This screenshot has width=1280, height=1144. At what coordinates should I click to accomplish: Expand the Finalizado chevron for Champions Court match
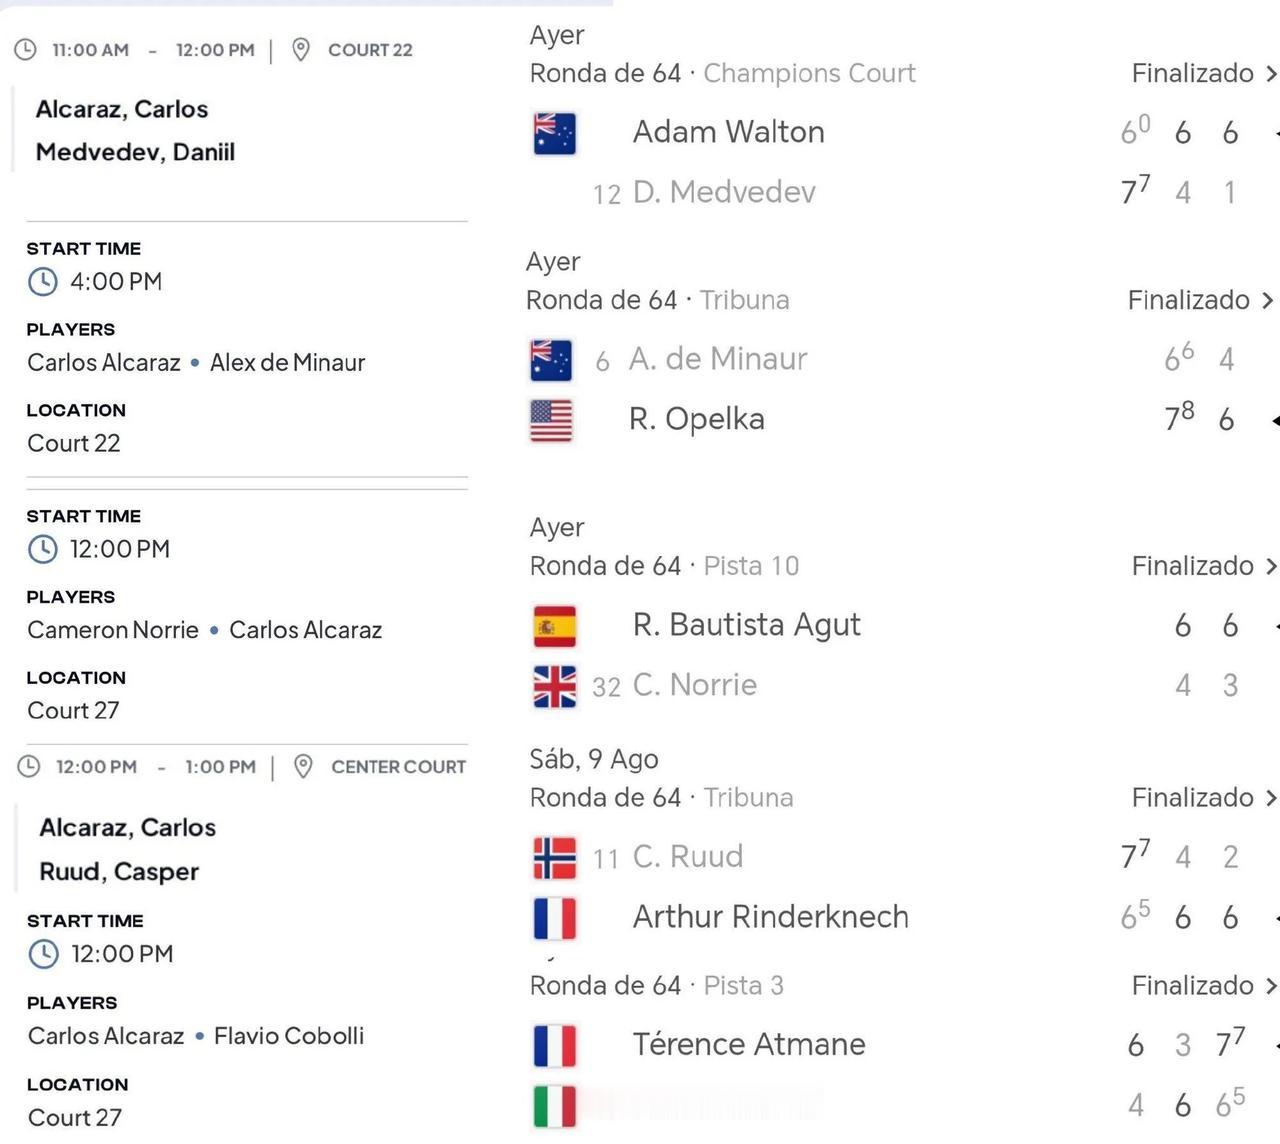tap(1271, 74)
